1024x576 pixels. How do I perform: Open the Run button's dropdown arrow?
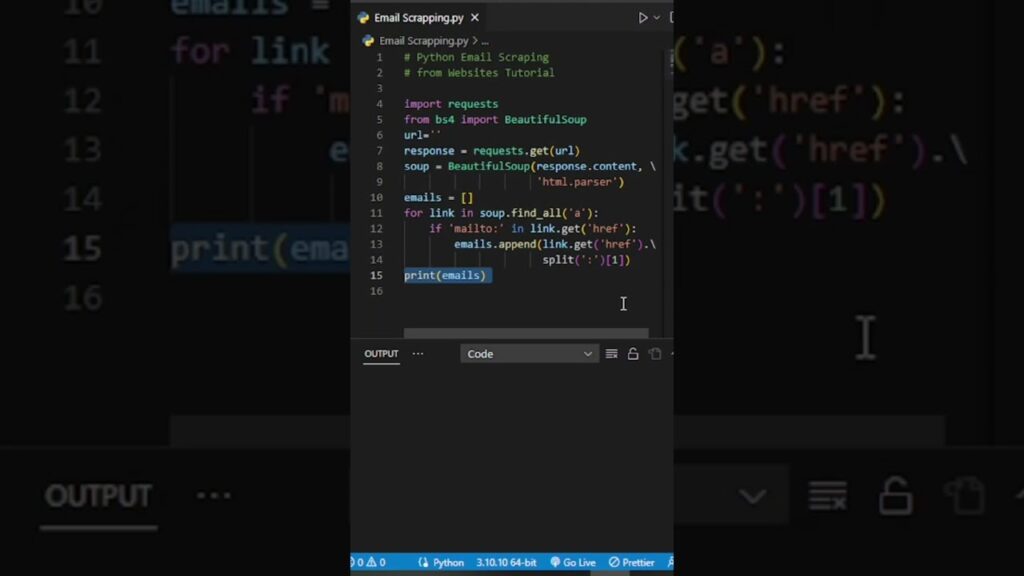[x=658, y=17]
